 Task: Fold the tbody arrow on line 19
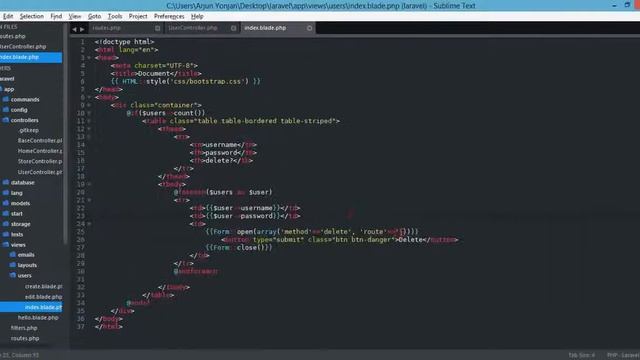[x=89, y=184]
